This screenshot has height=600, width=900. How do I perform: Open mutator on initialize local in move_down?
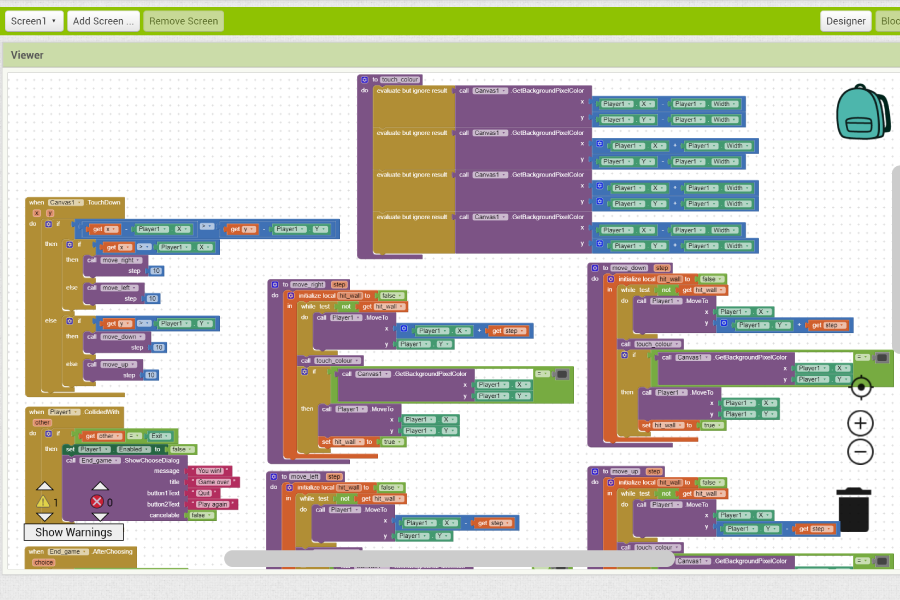click(x=611, y=279)
